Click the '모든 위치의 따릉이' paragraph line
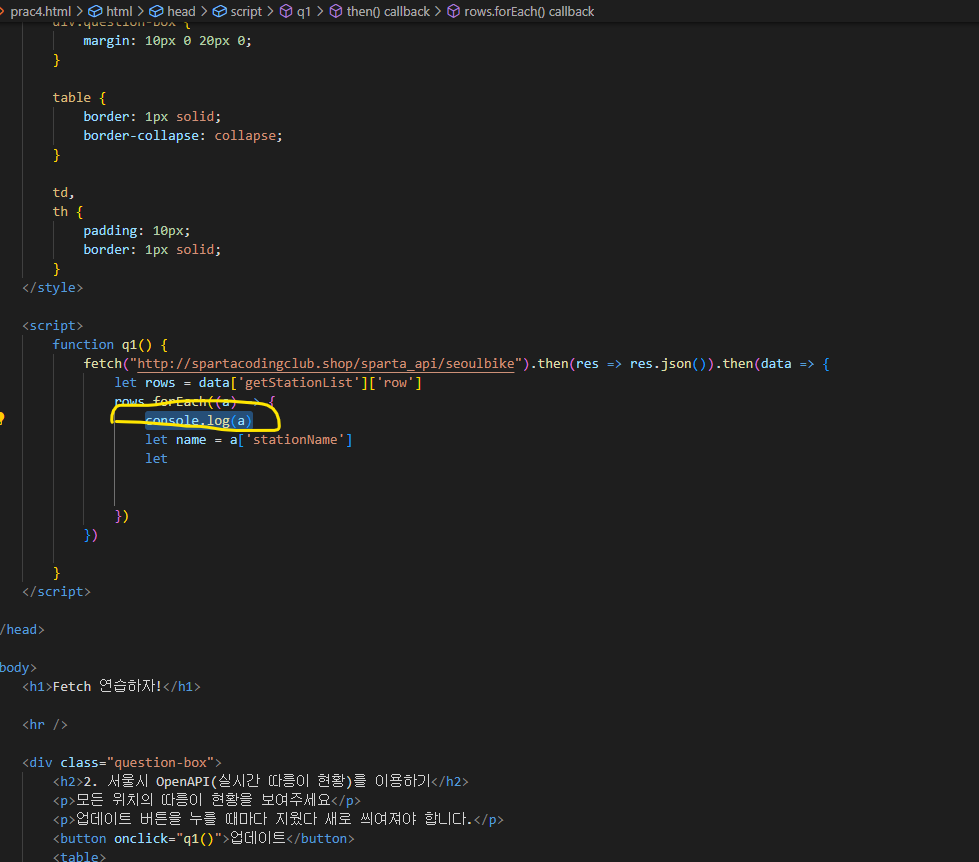979x862 pixels. point(207,800)
